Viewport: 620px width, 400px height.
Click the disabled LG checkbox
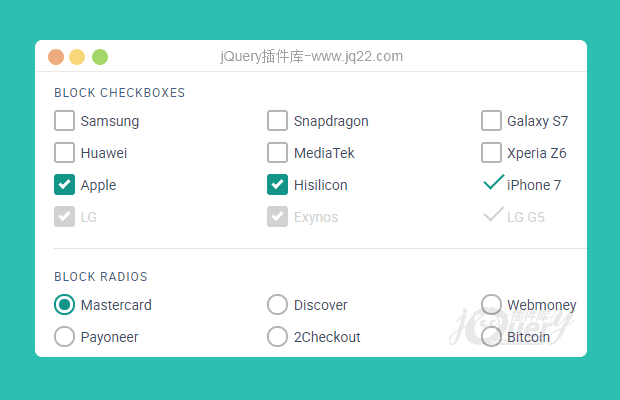click(64, 217)
